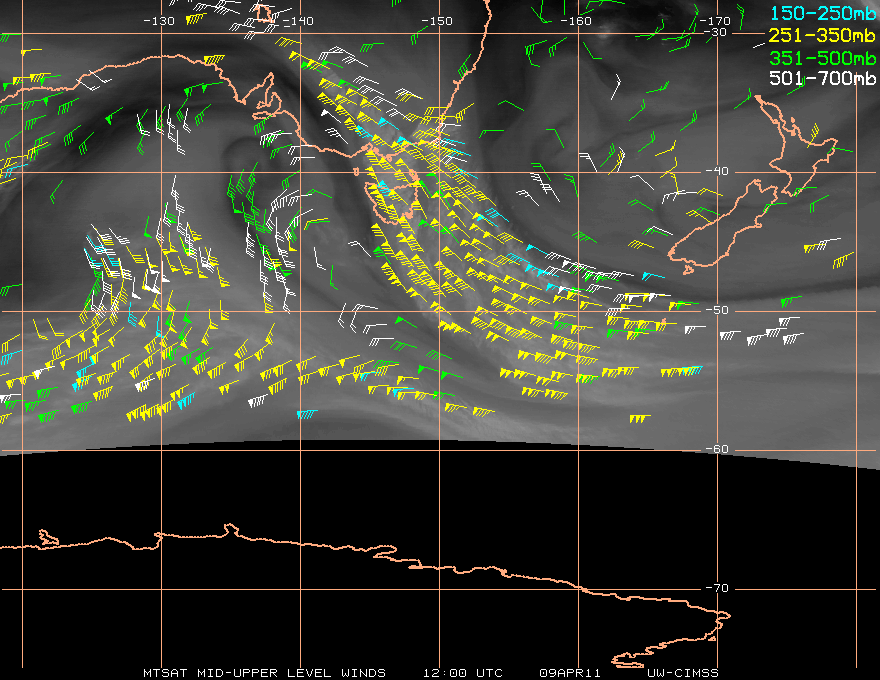Click the 09APR11 date text
The width and height of the screenshot is (880, 680).
pyautogui.click(x=570, y=673)
